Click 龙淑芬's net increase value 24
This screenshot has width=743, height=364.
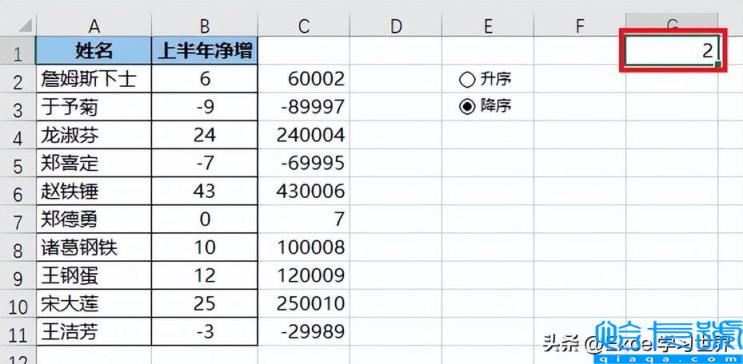pos(205,135)
